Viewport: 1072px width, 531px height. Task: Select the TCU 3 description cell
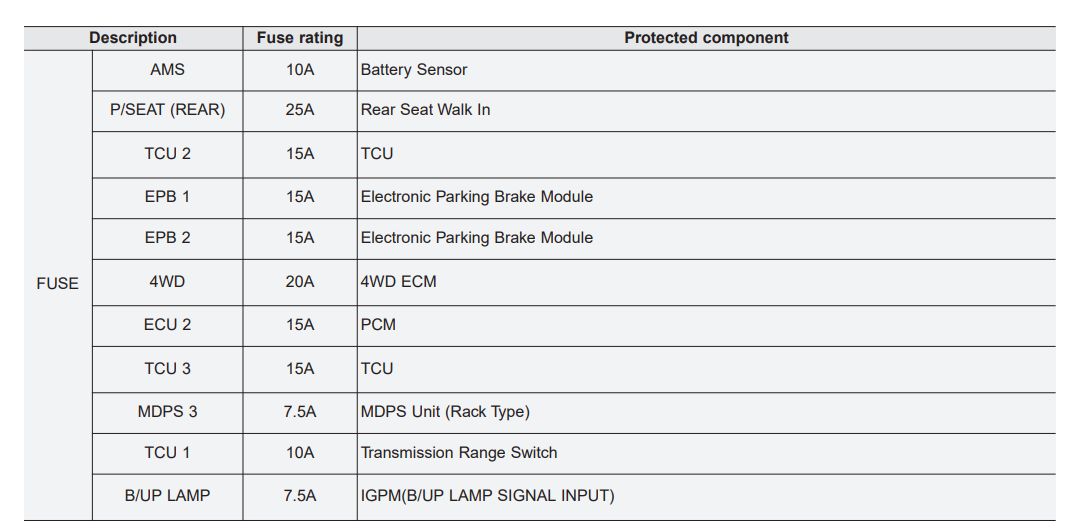167,369
